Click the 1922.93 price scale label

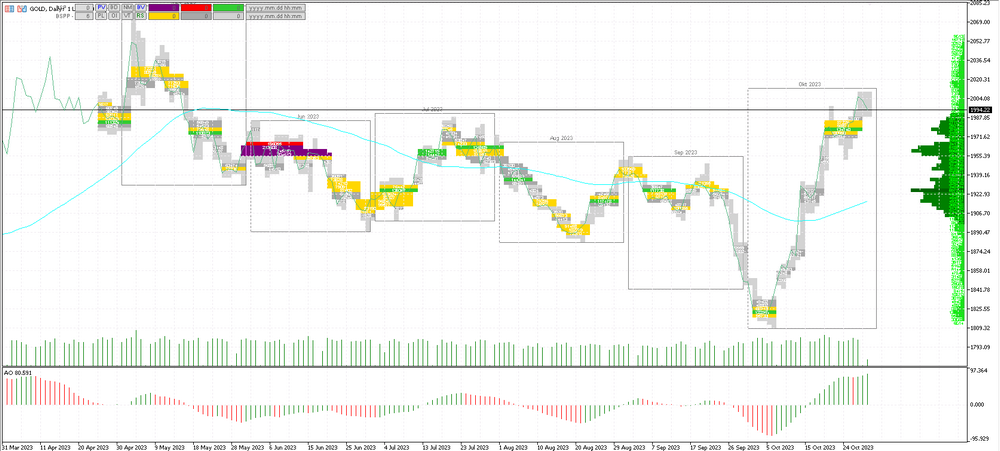click(980, 195)
